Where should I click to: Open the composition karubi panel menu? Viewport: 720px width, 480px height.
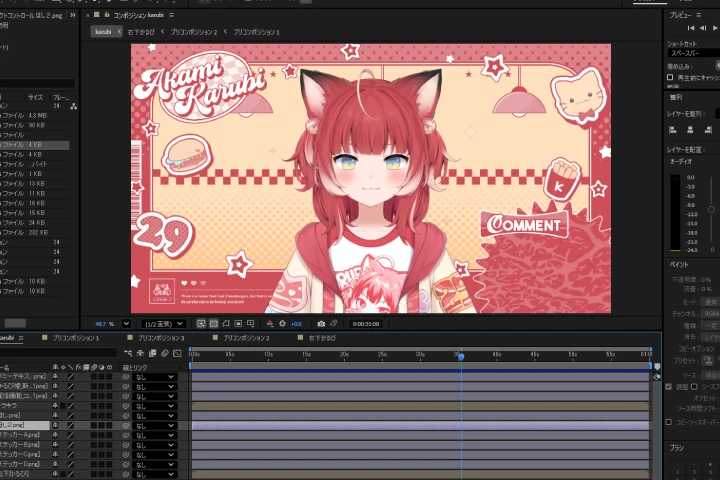[x=171, y=15]
